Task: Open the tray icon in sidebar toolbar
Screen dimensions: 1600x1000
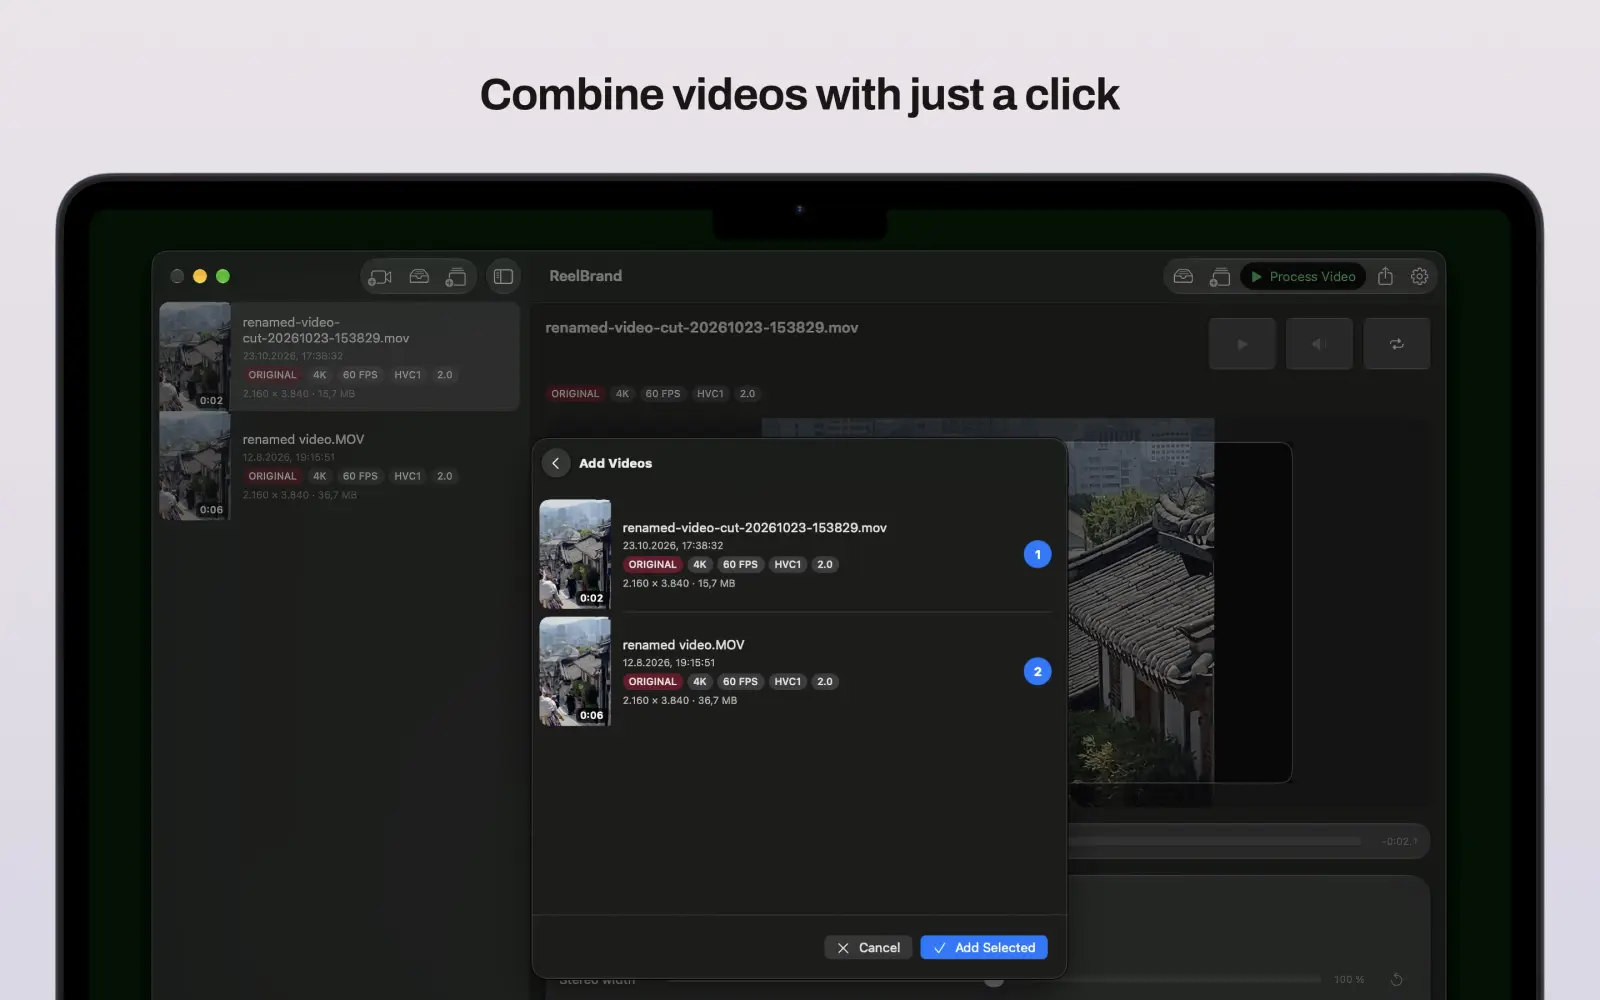Action: tap(419, 277)
